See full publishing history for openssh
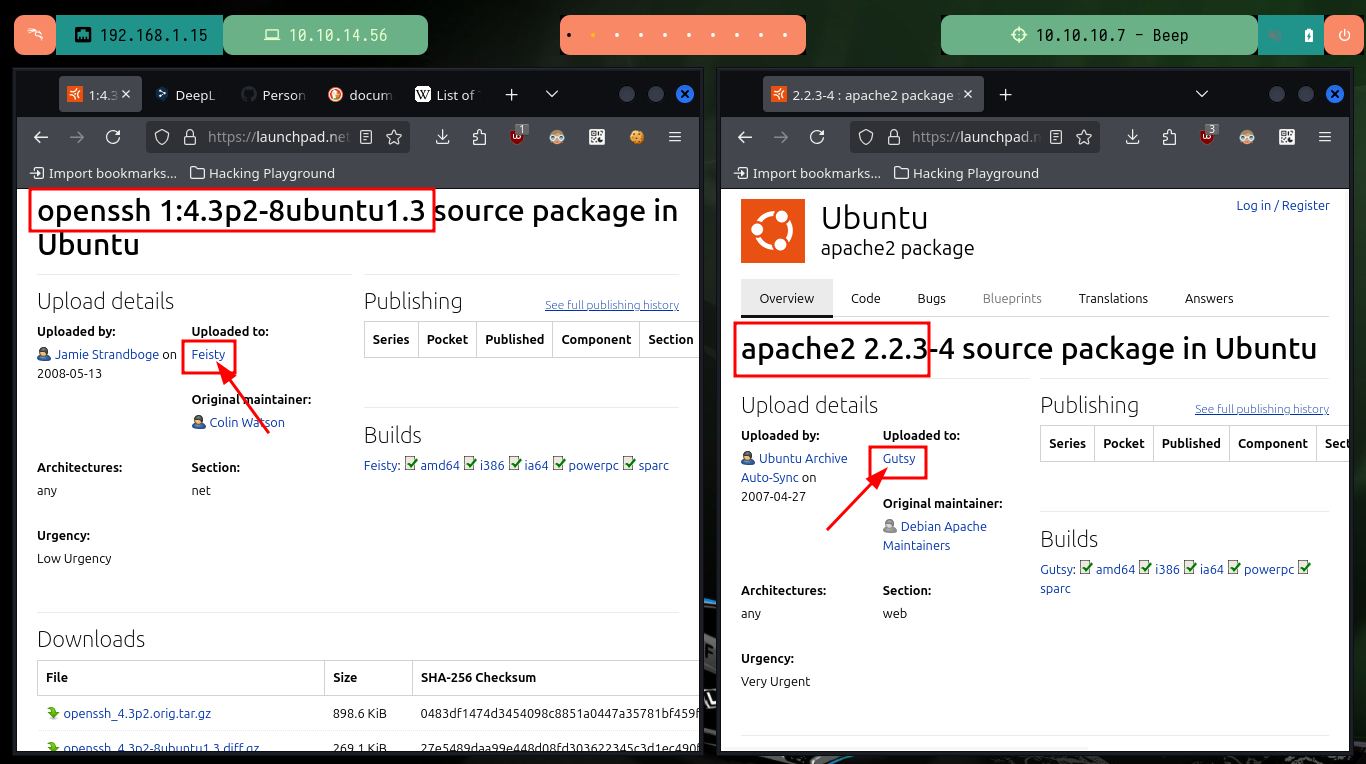The width and height of the screenshot is (1366, 764). pyautogui.click(x=612, y=305)
